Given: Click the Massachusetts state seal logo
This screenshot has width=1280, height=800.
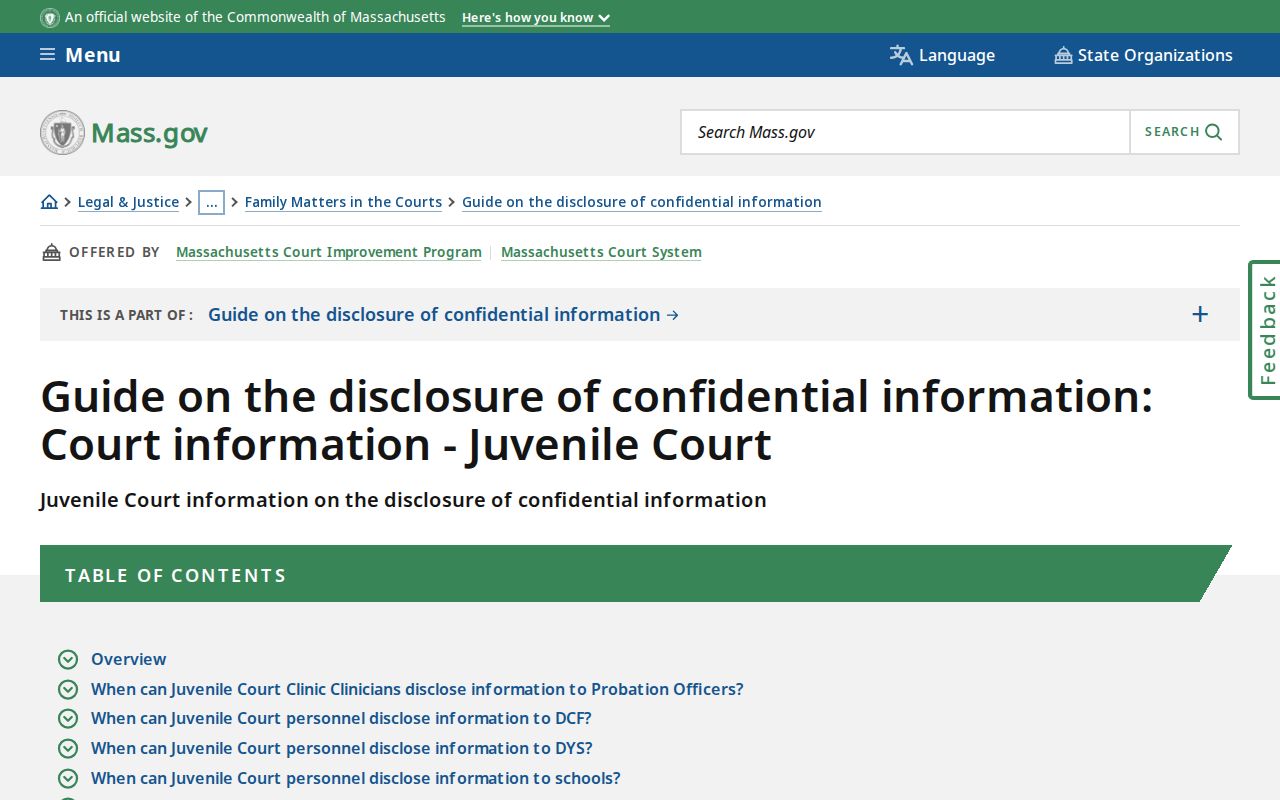Looking at the screenshot, I should coord(62,132).
